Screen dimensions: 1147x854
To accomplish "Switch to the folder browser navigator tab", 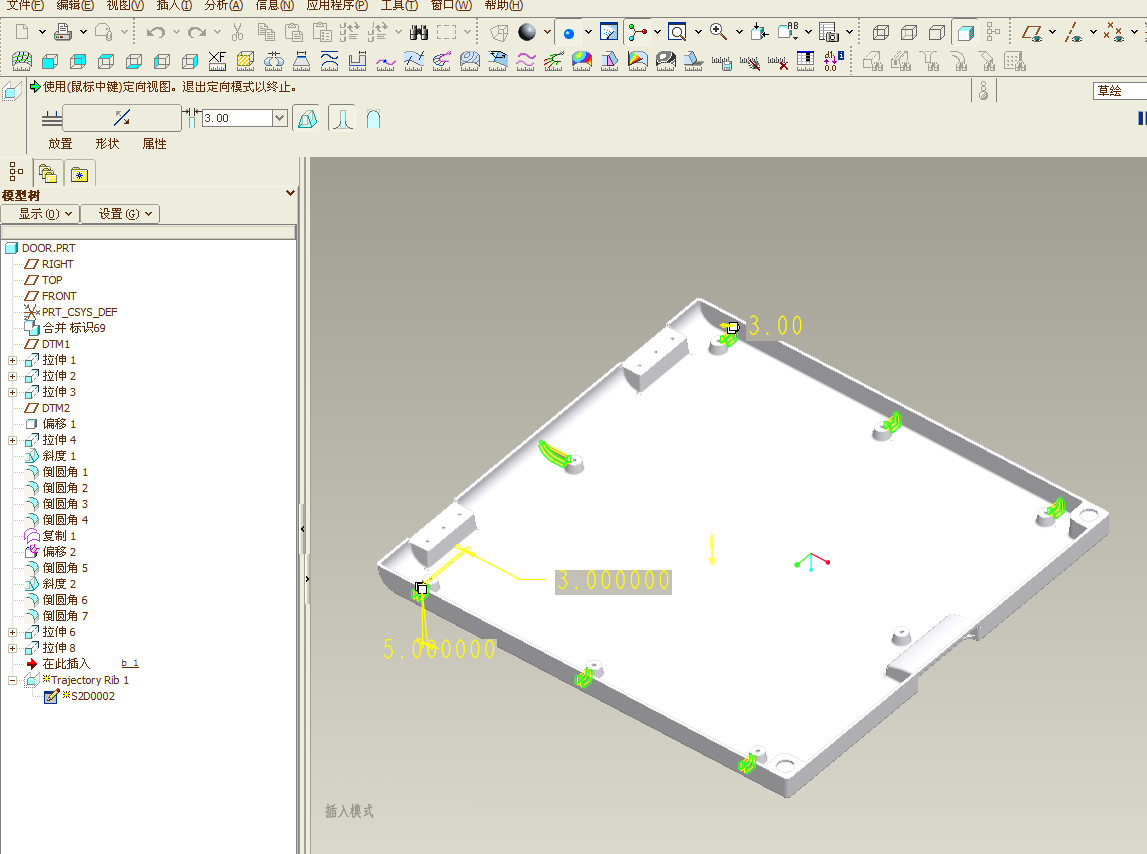I will point(48,174).
